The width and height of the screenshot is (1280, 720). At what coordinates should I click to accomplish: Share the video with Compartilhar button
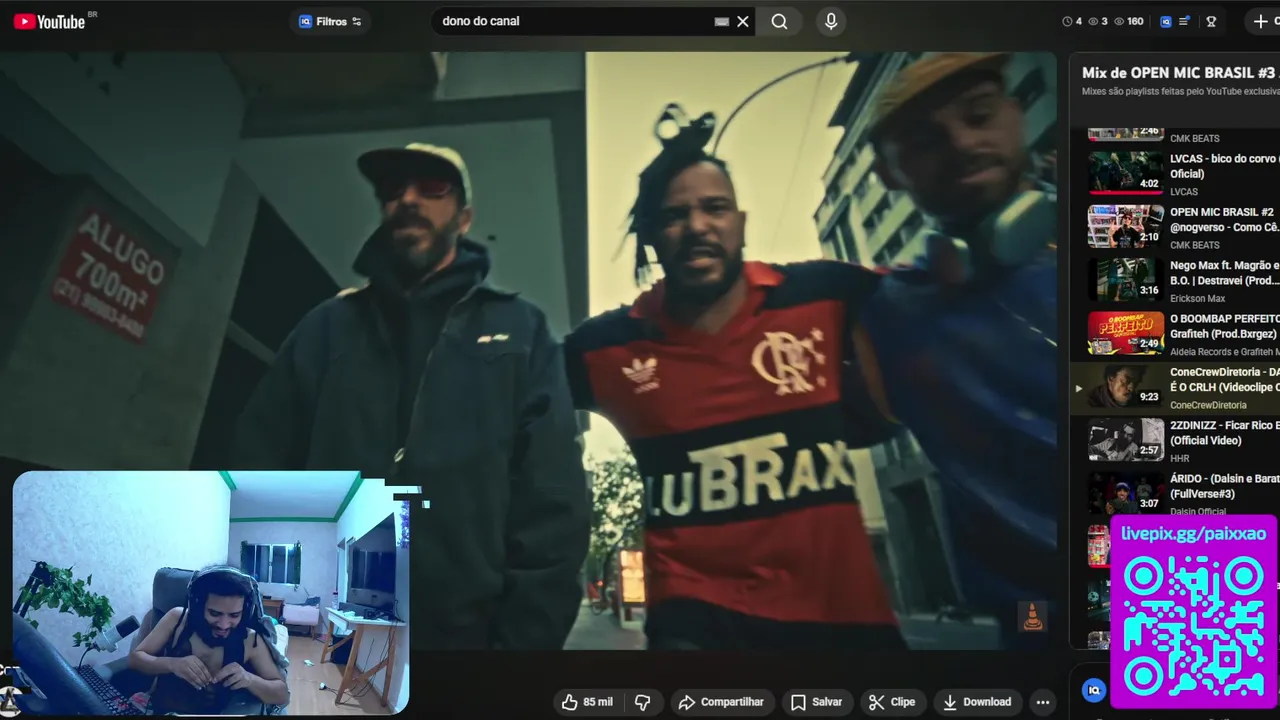pos(721,702)
